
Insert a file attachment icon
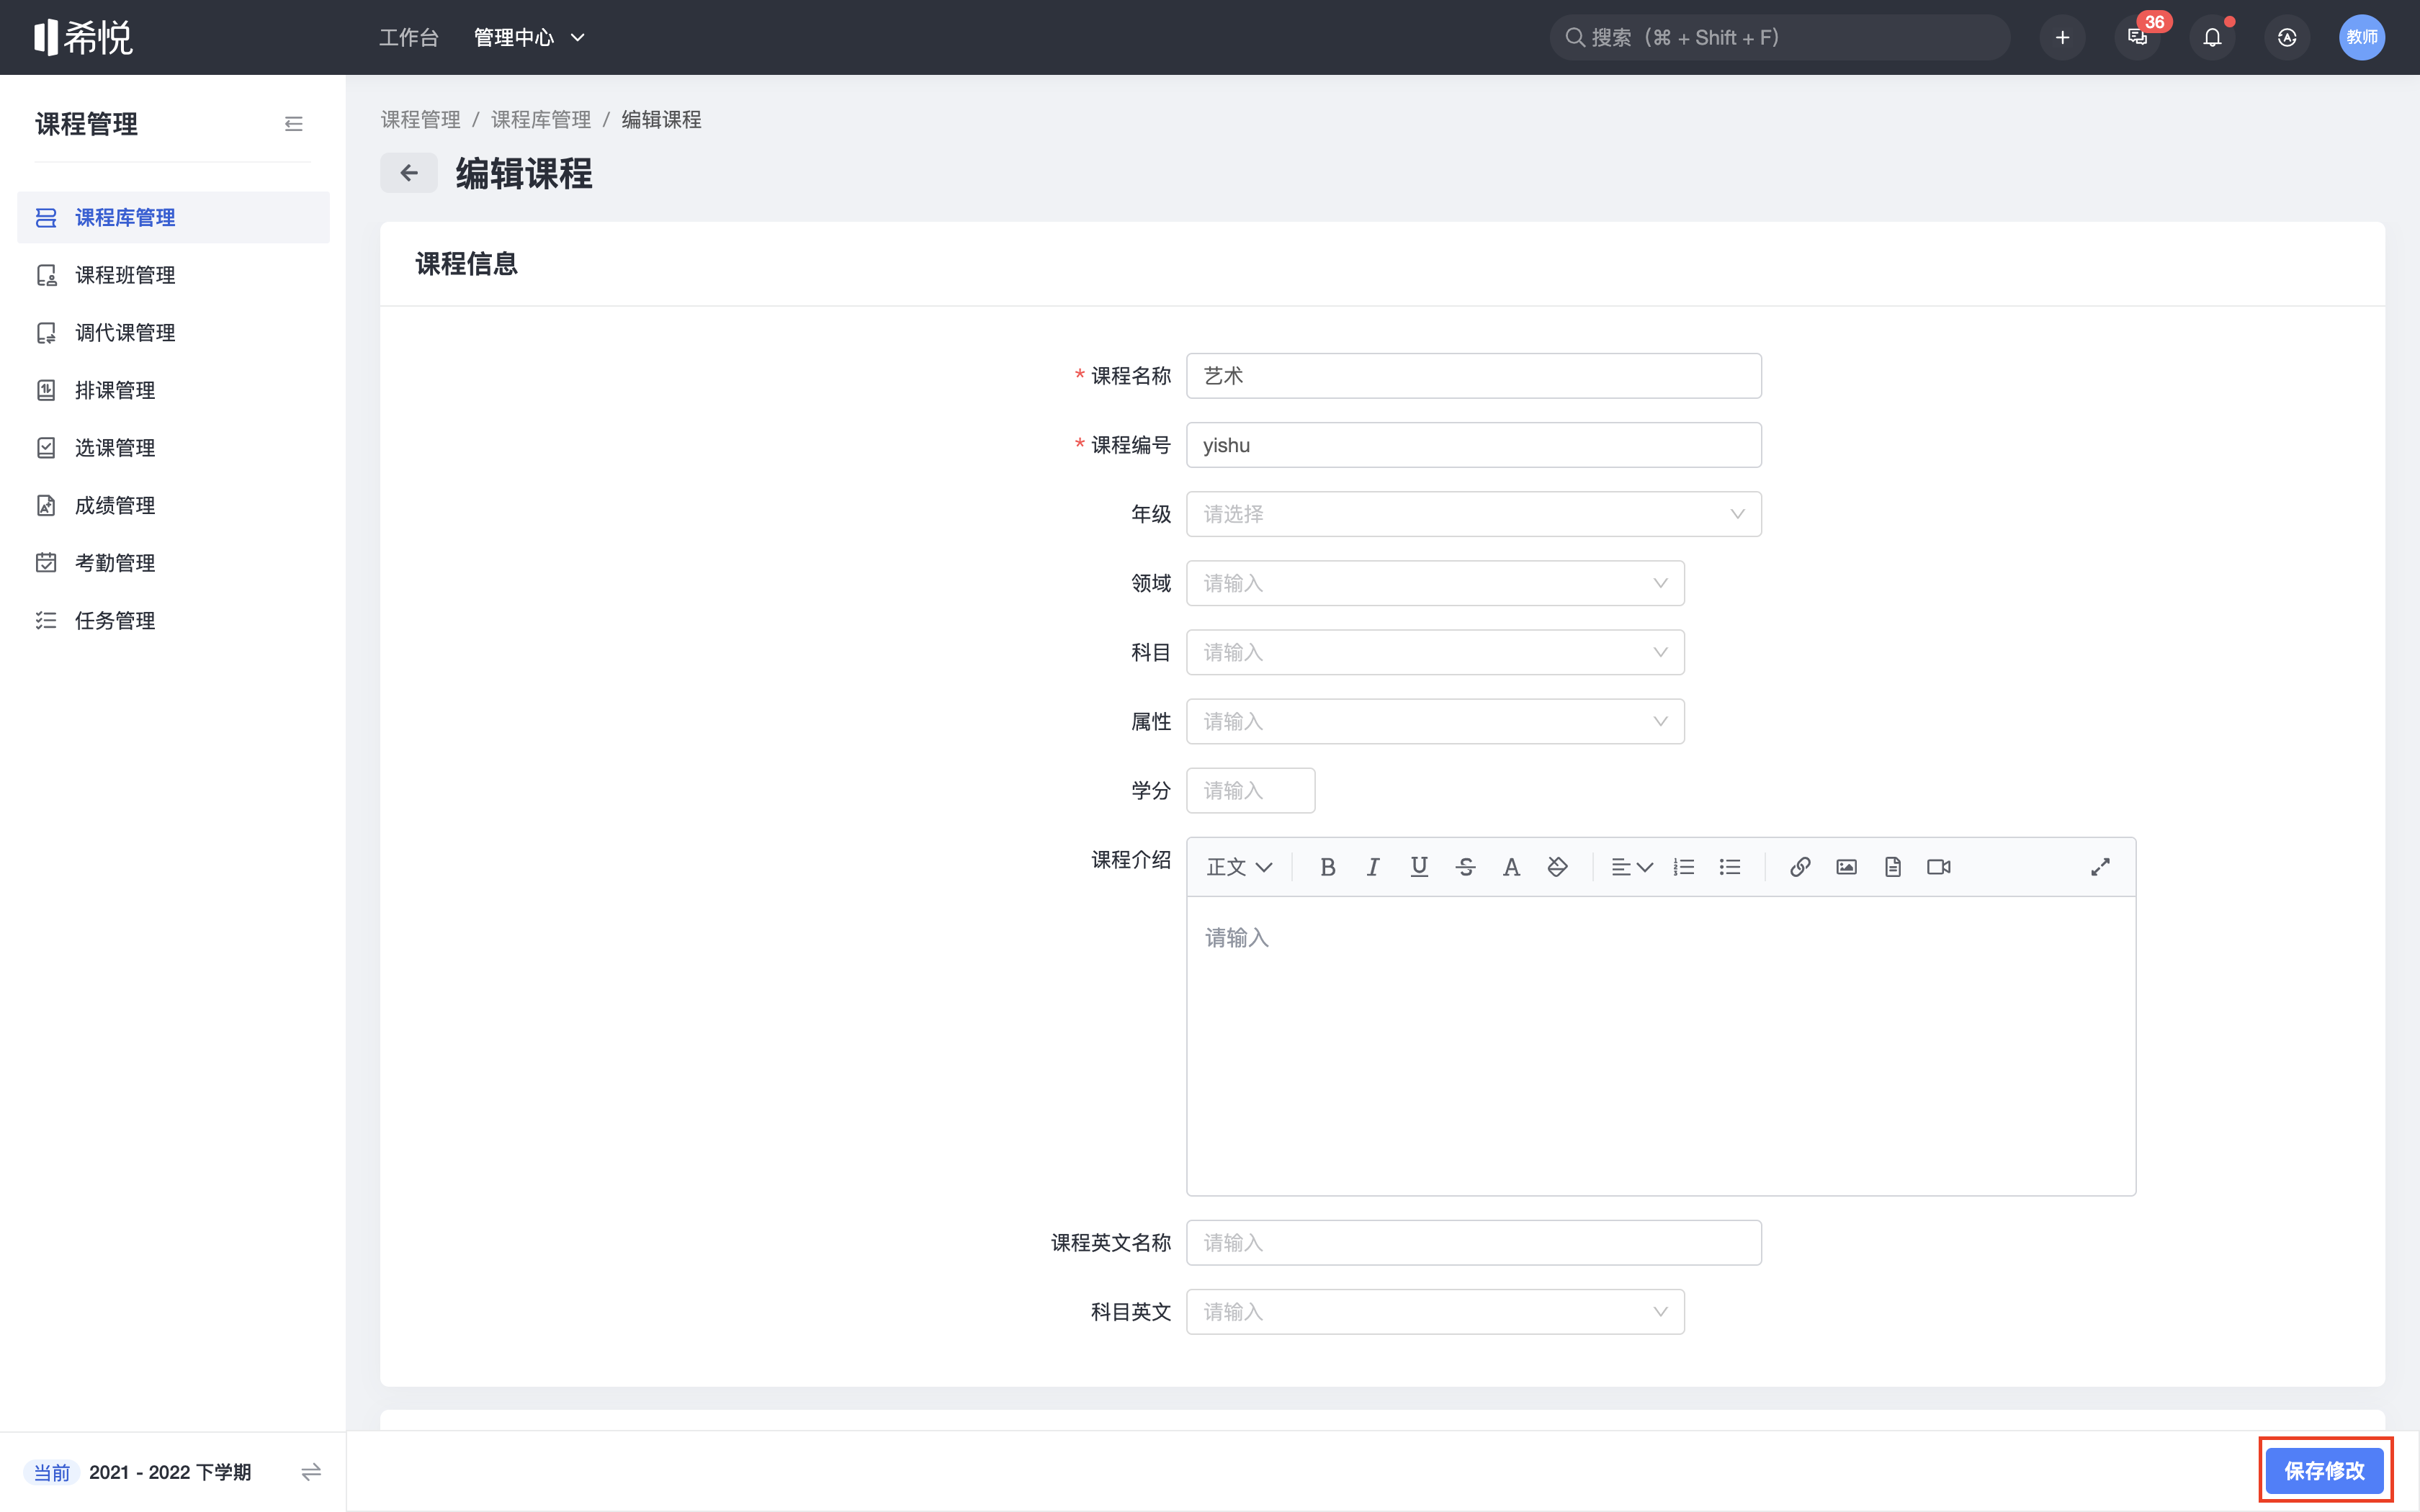[x=1892, y=867]
